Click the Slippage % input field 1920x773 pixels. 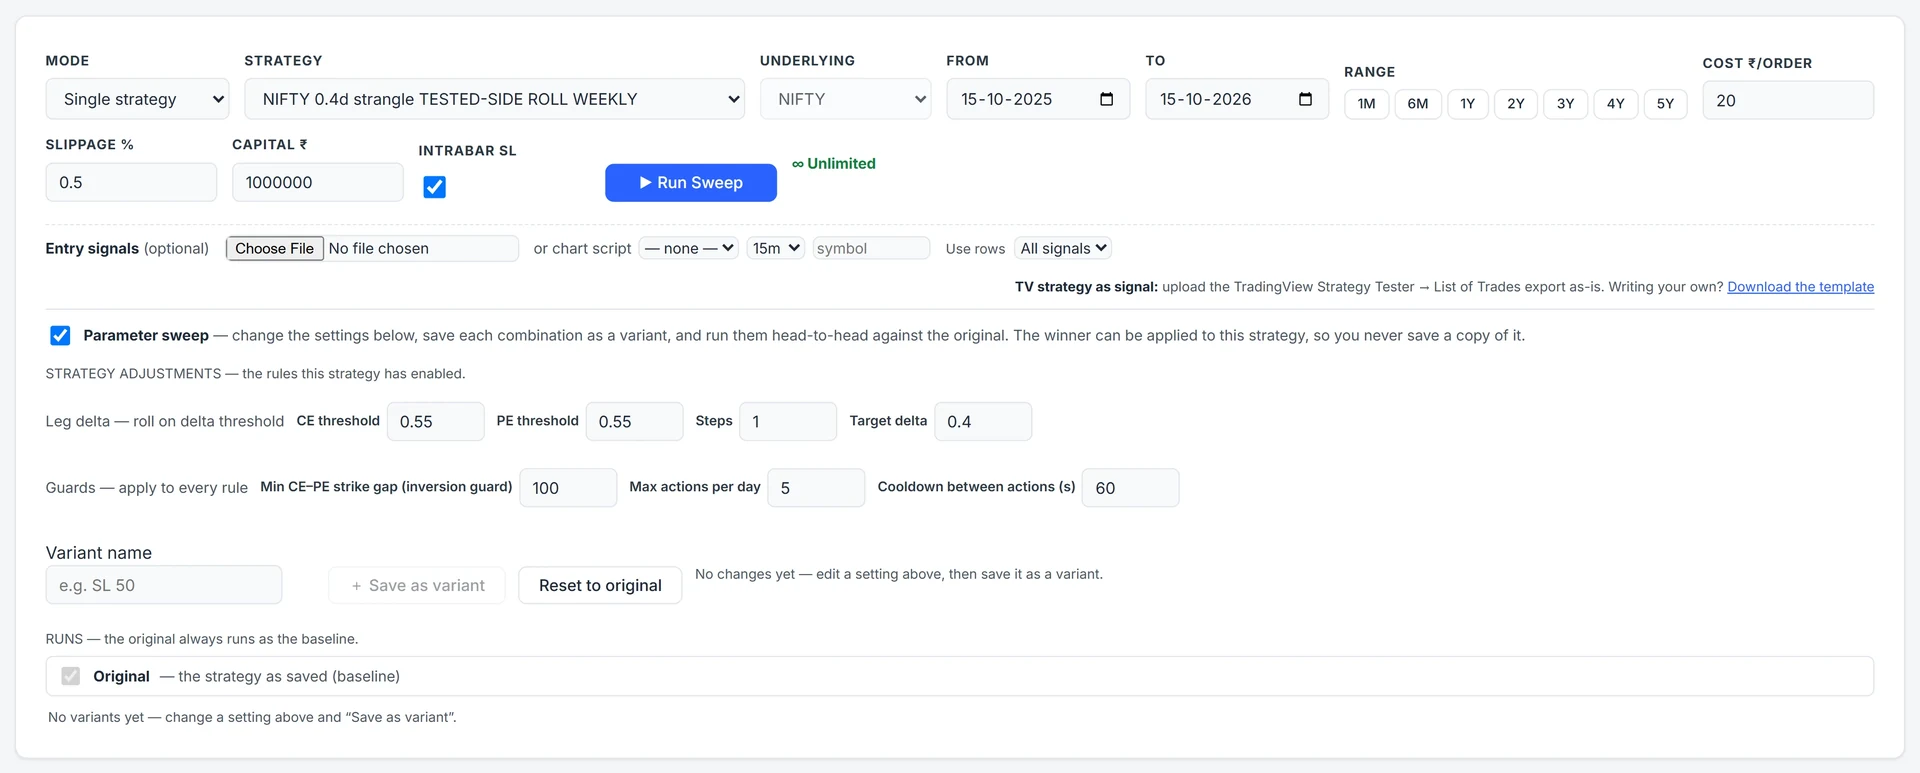click(131, 182)
